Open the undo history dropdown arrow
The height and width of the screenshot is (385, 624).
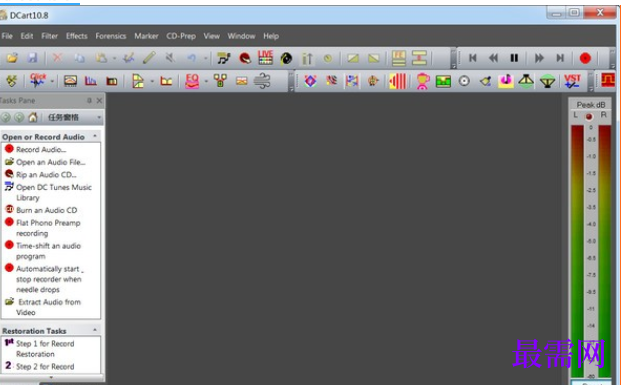pyautogui.click(x=205, y=59)
